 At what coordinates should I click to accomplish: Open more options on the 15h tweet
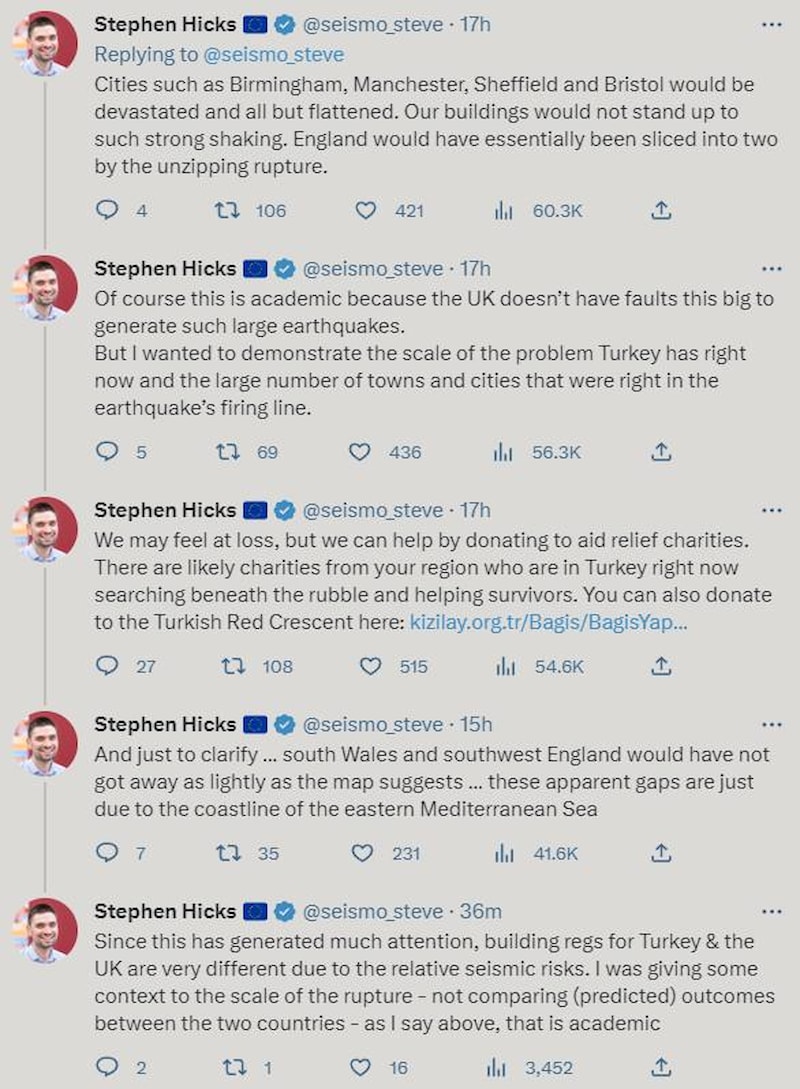pyautogui.click(x=771, y=725)
